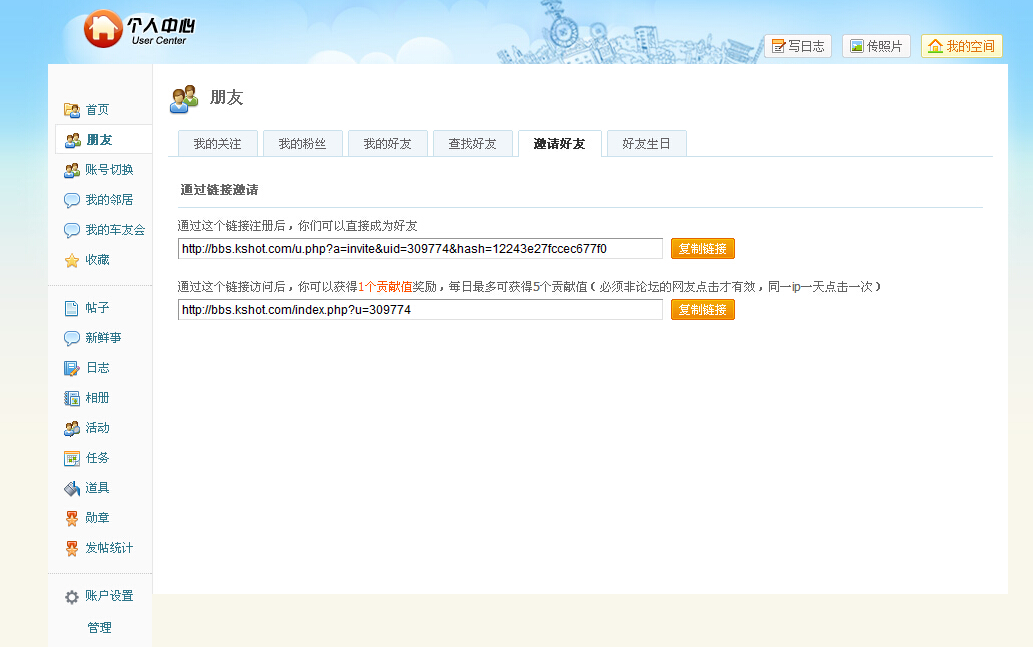Switch to the 我的粉丝 tab

302,144
